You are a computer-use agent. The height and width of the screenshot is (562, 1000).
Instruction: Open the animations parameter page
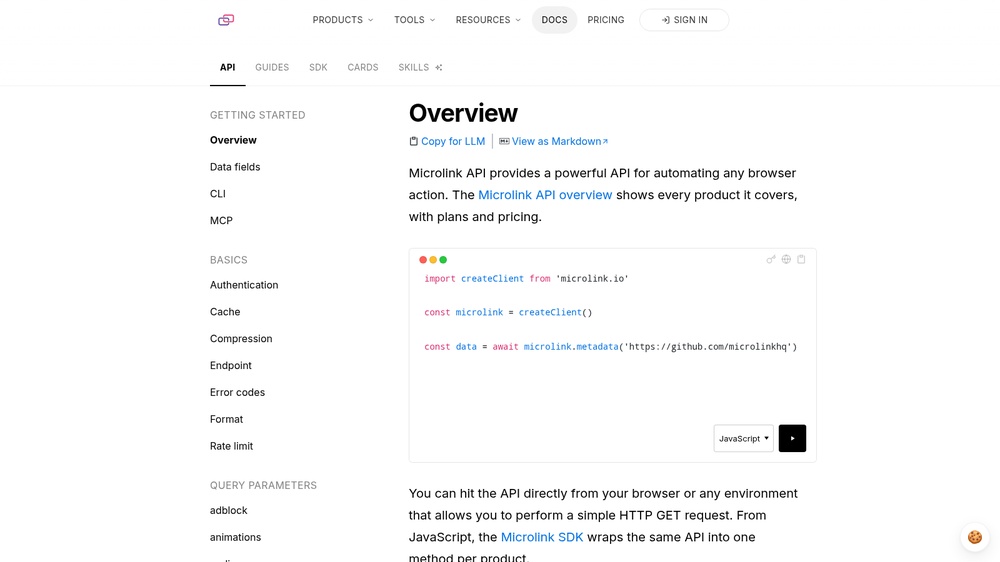pos(235,537)
